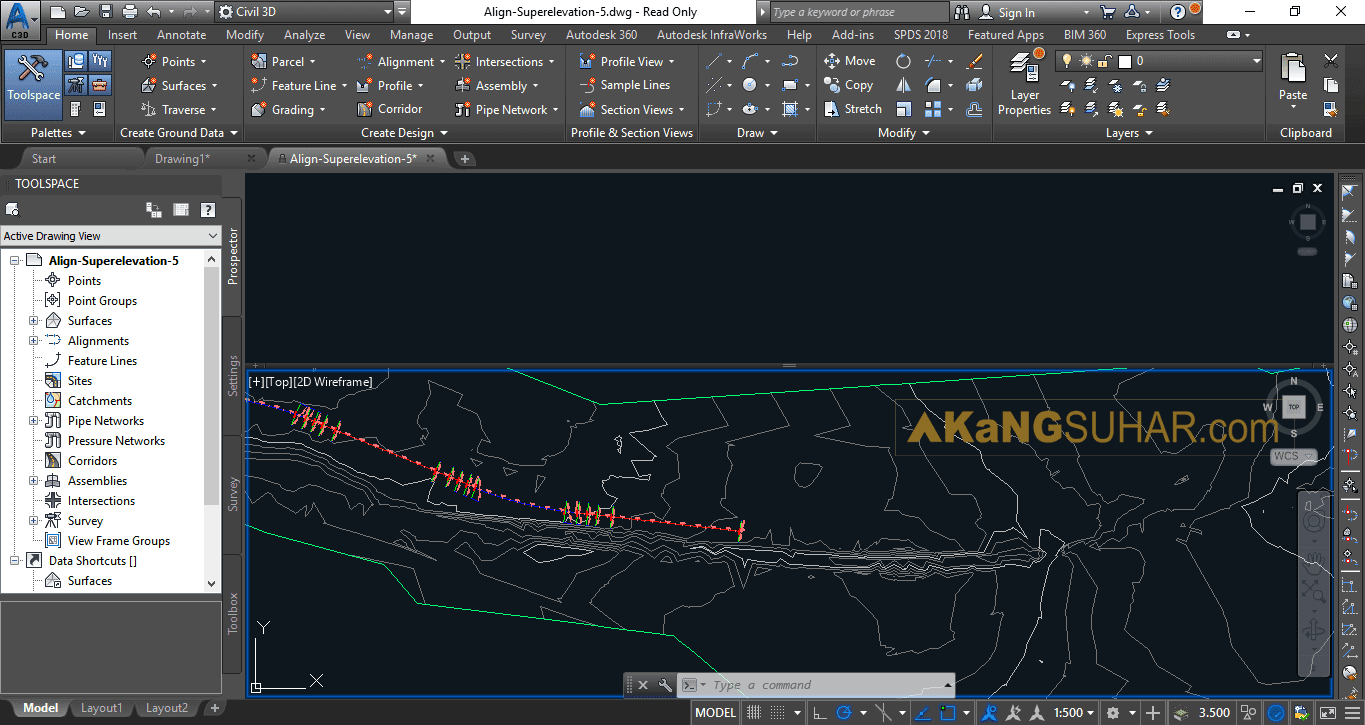Select the Copy tool in Modify panel
1365x725 pixels.
[x=848, y=85]
